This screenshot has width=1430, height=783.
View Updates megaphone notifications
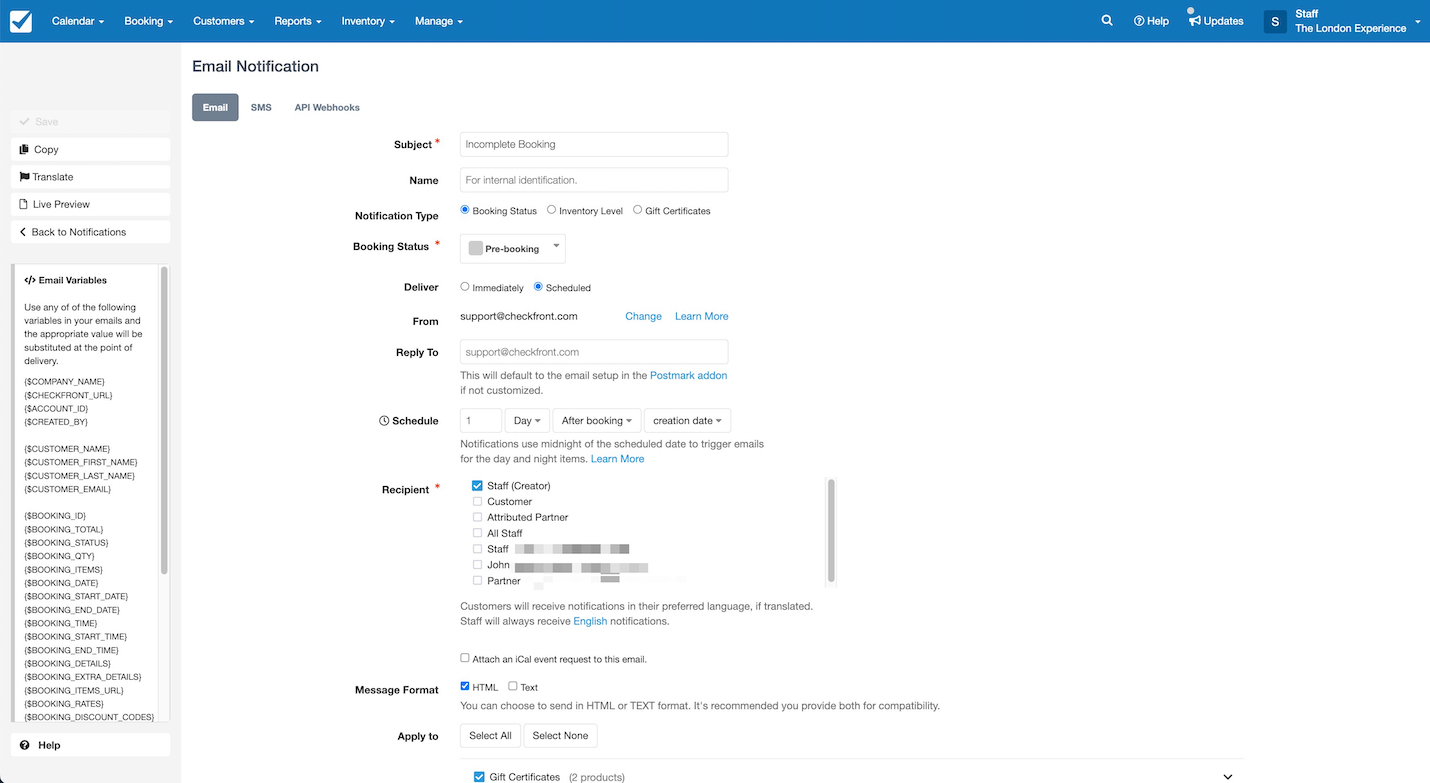coord(1216,21)
